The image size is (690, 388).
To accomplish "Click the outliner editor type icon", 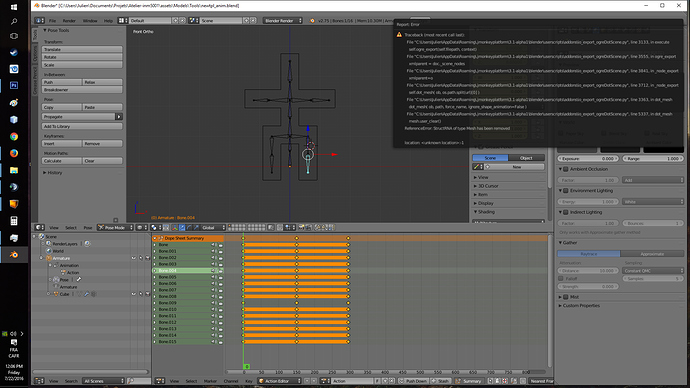I will tap(40, 381).
